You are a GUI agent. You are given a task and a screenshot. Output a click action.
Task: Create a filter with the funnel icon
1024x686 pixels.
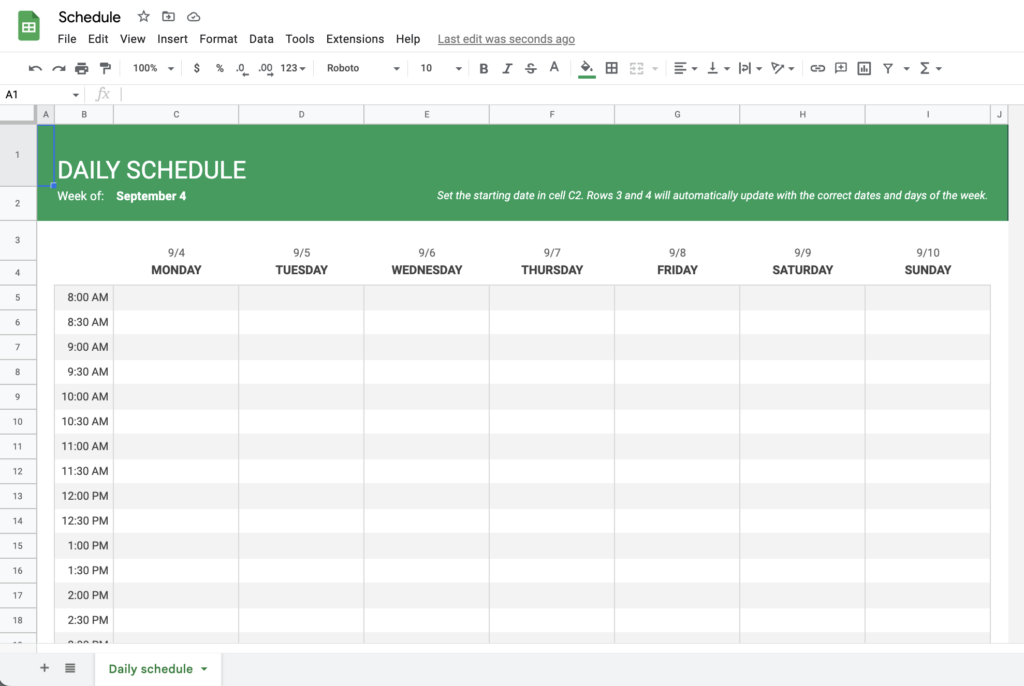[887, 68]
